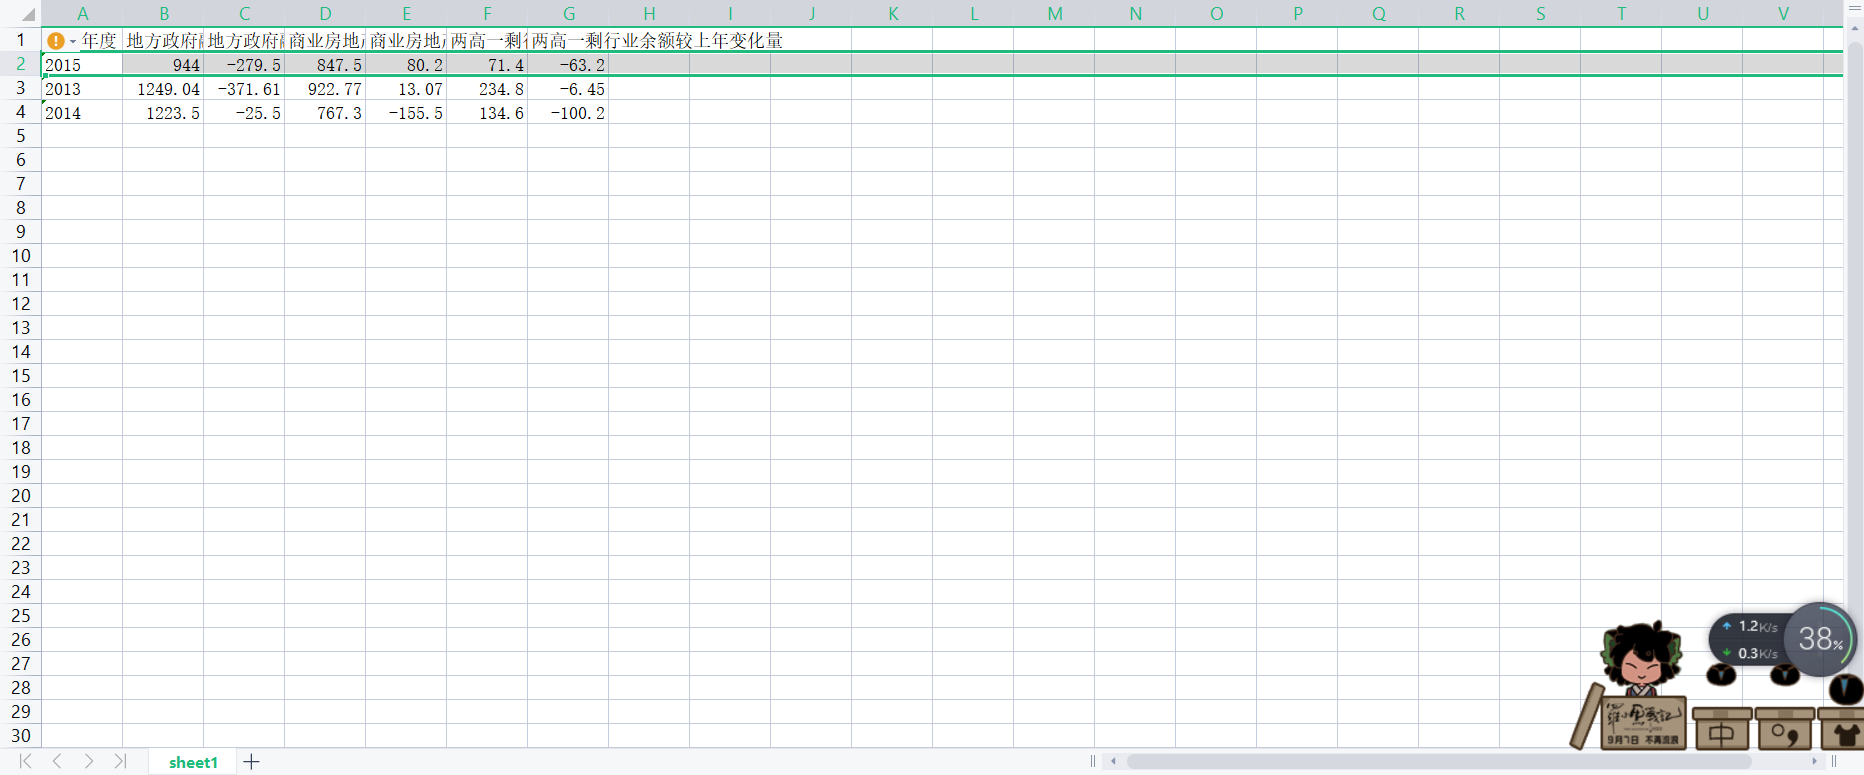1864x775 pixels.
Task: Go to next sheet with arrow
Action: 89,761
